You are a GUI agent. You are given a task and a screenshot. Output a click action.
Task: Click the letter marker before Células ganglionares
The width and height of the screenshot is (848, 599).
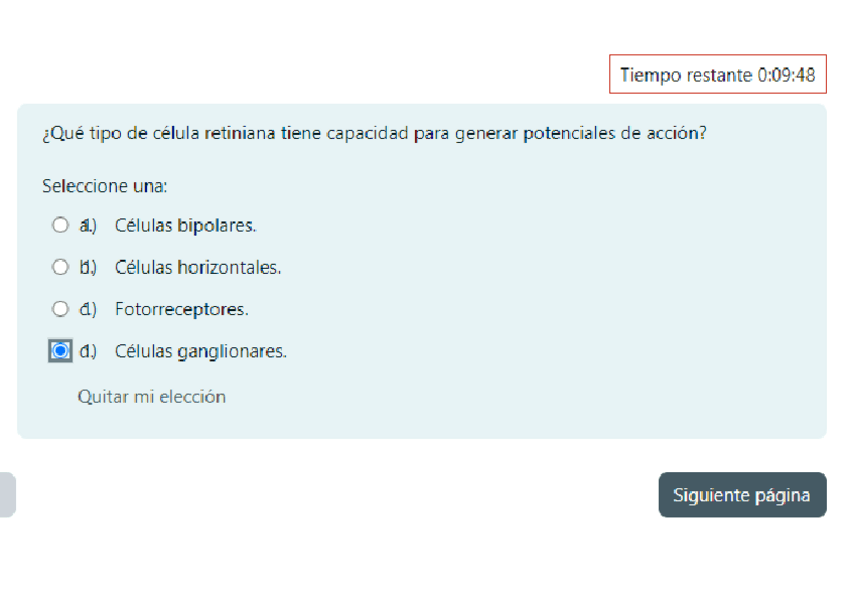point(88,352)
